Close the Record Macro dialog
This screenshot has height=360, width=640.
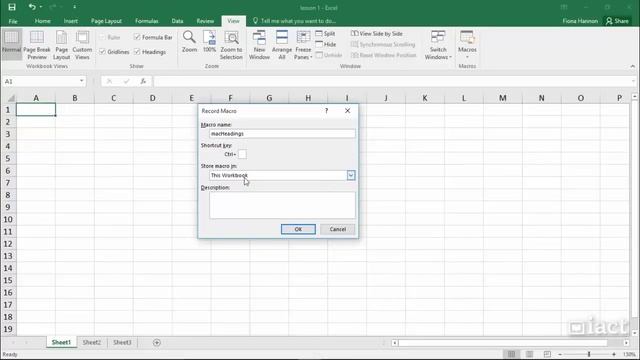pos(347,111)
